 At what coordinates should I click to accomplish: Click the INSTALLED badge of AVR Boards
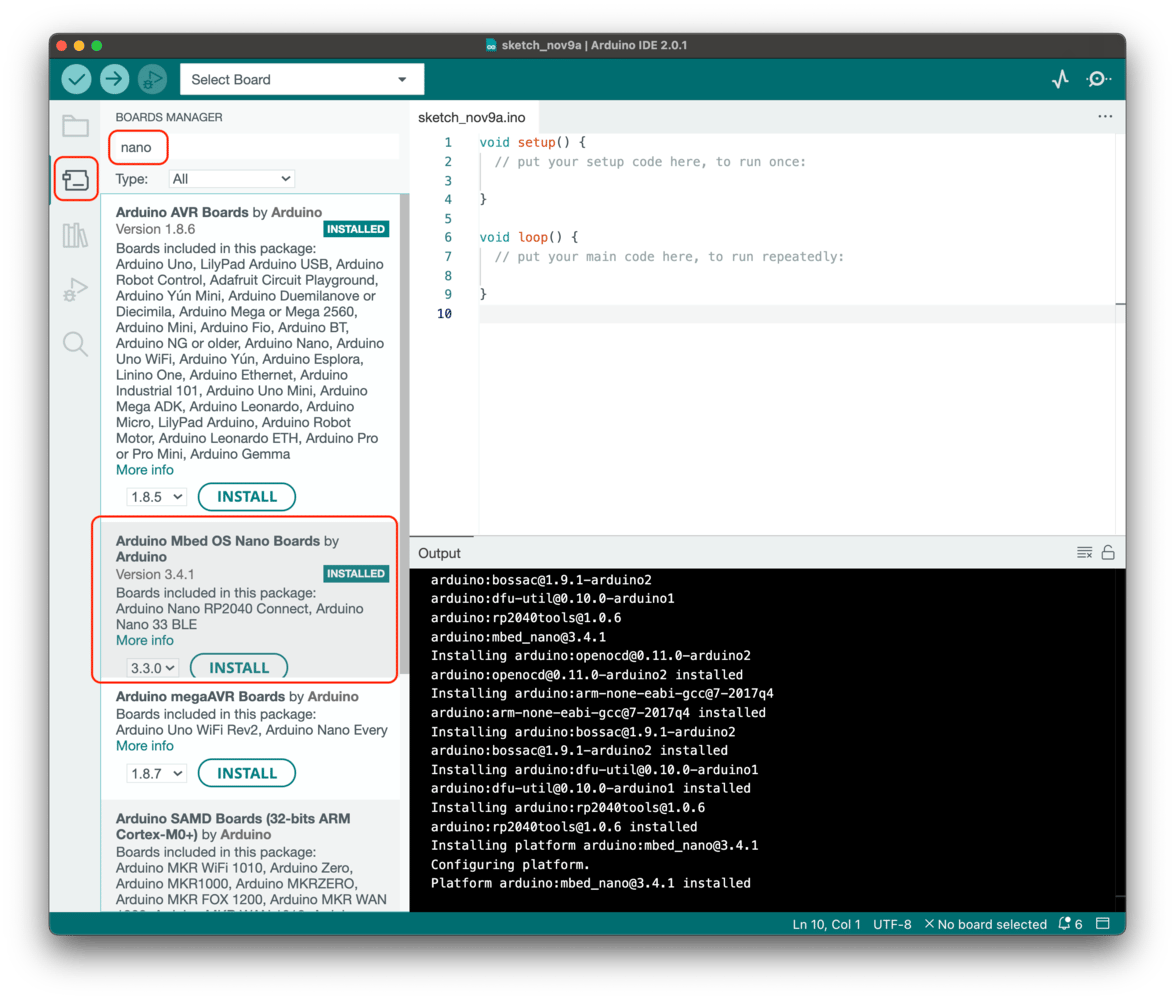356,229
